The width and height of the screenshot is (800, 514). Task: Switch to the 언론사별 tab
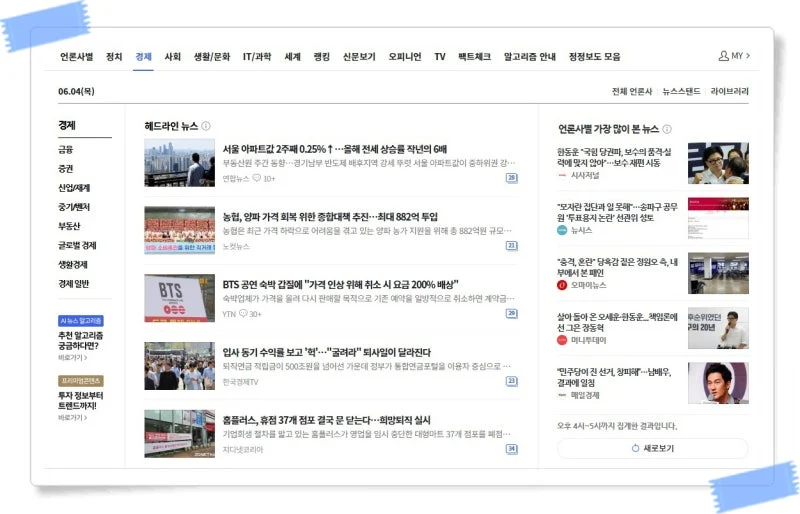(x=77, y=57)
